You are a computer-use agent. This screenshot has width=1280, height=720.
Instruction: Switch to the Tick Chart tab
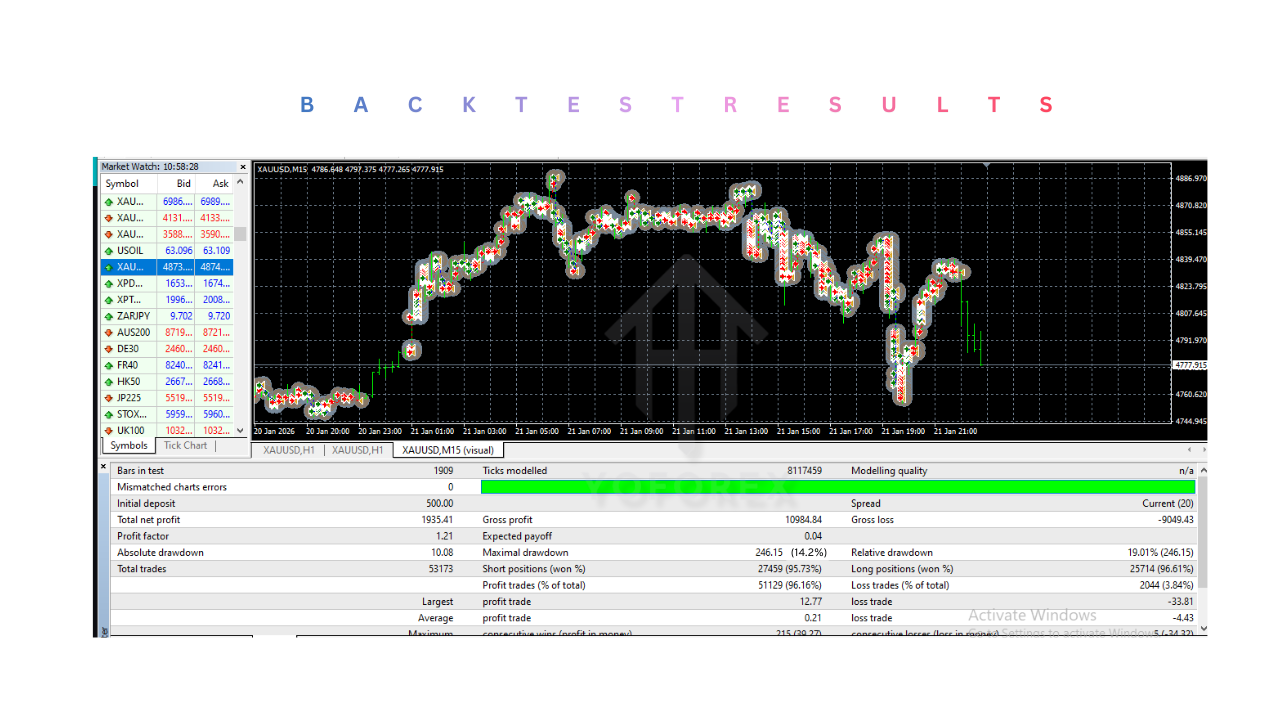[x=184, y=445]
